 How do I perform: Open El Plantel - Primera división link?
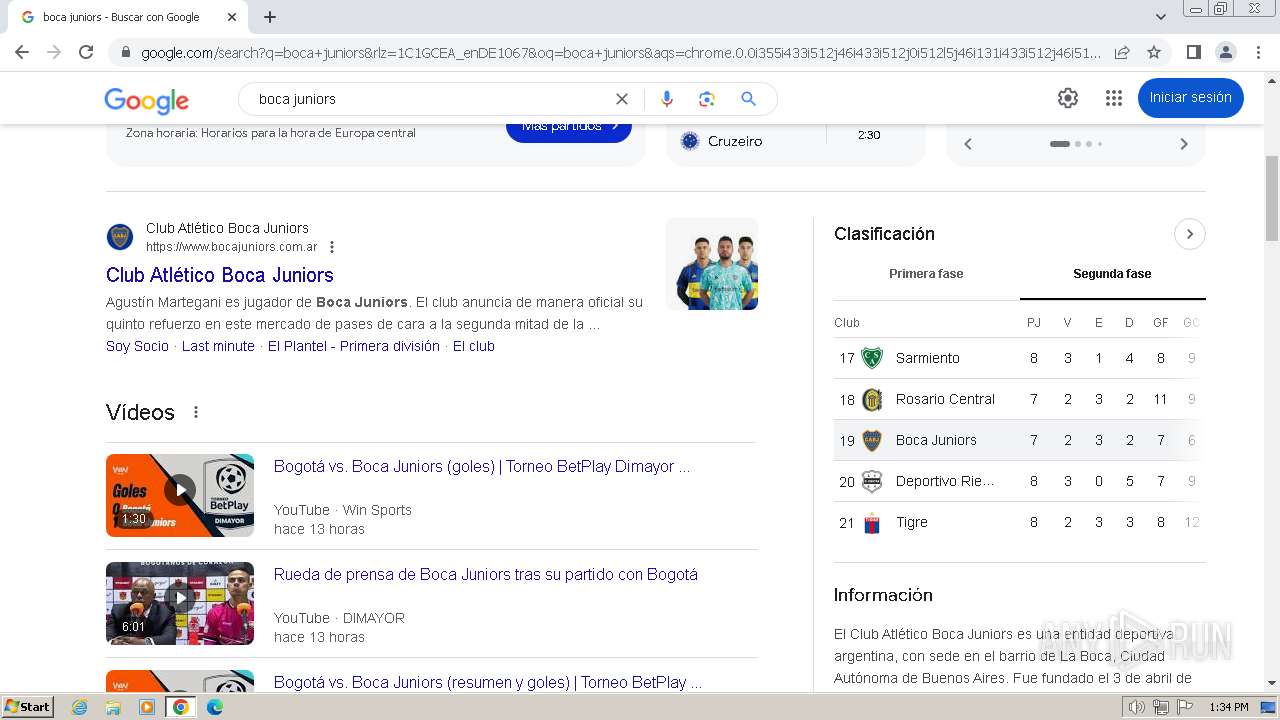354,346
